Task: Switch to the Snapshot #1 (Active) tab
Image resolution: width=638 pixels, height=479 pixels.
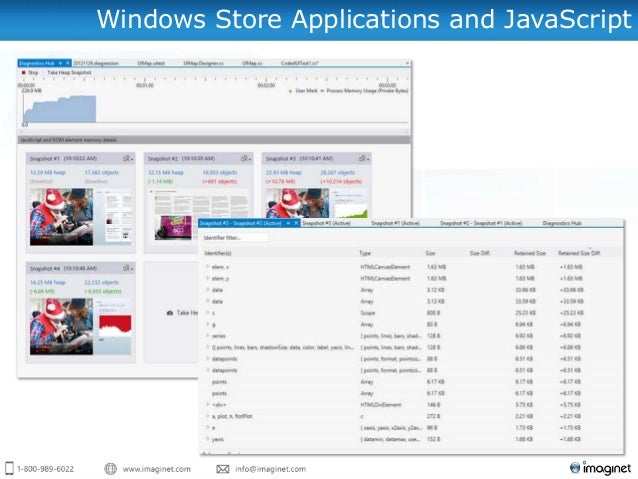Action: click(x=395, y=223)
